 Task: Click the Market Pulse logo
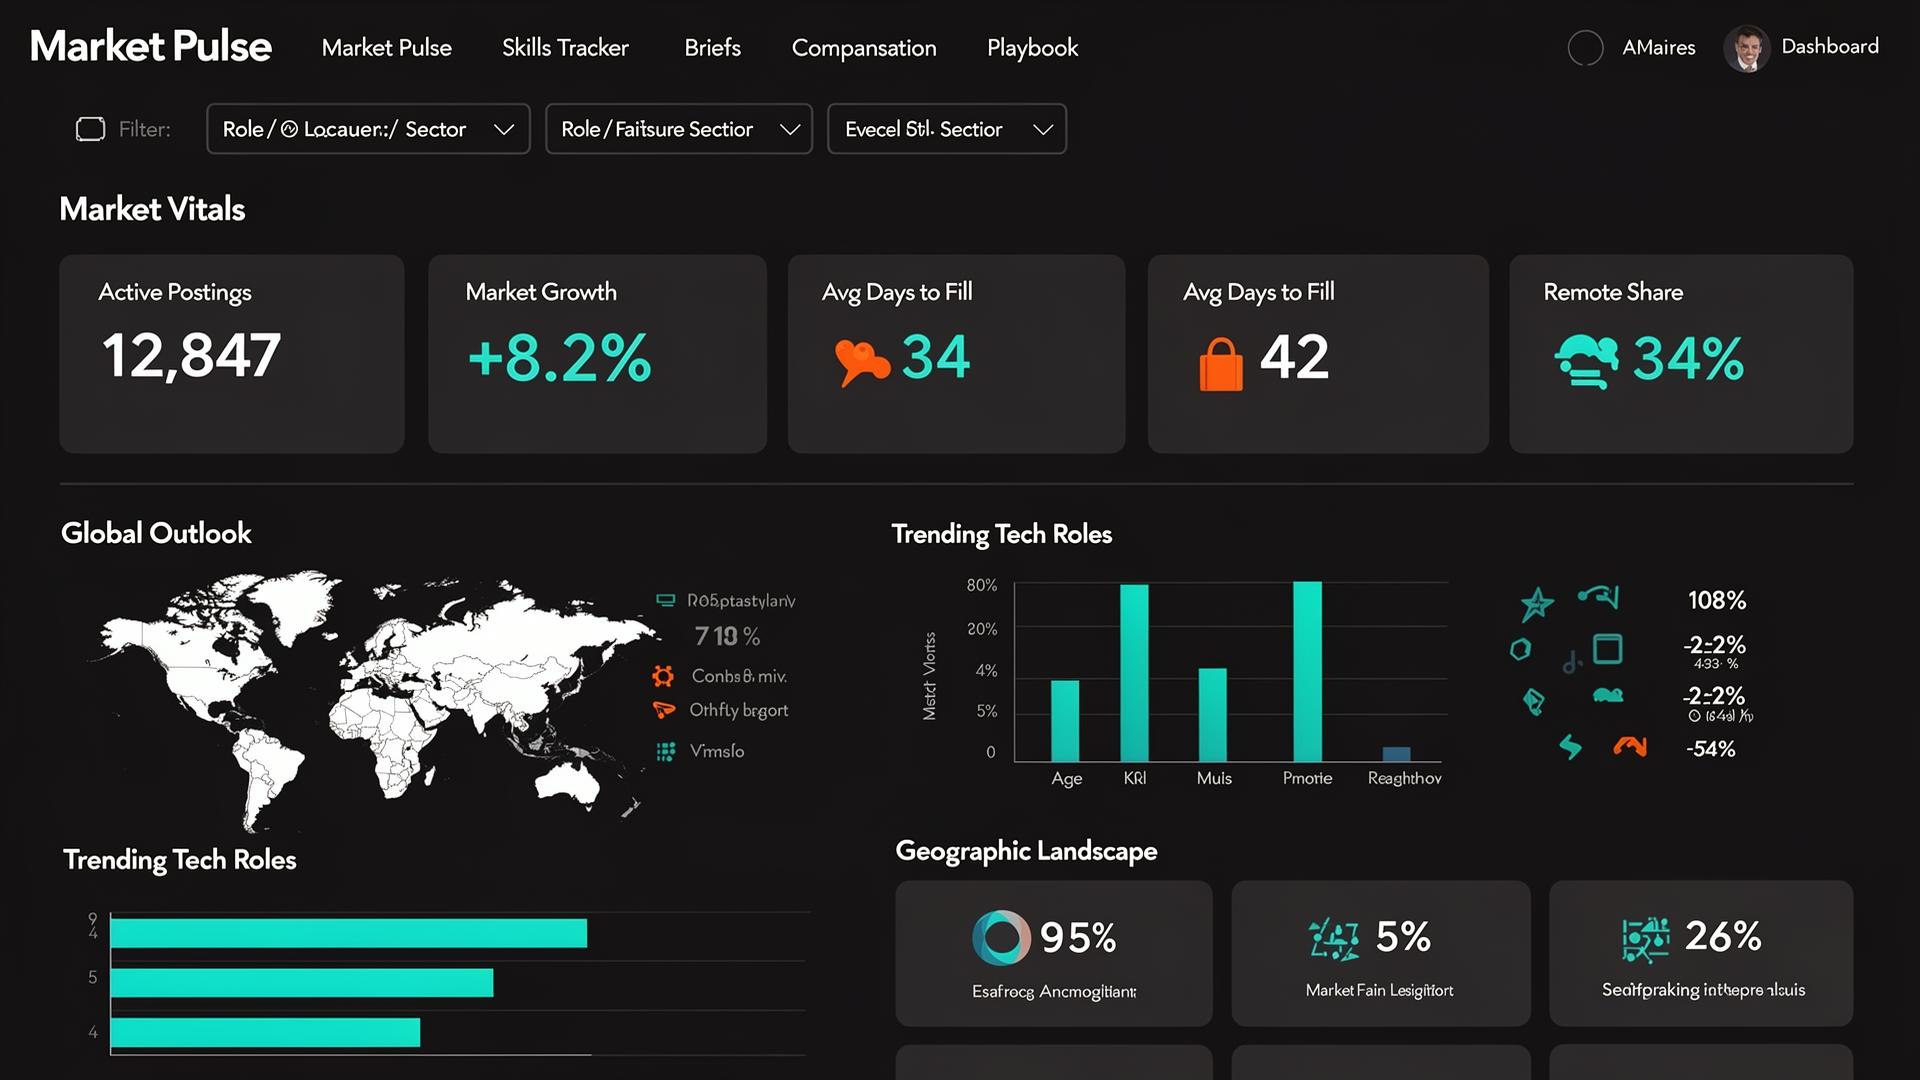pyautogui.click(x=150, y=46)
